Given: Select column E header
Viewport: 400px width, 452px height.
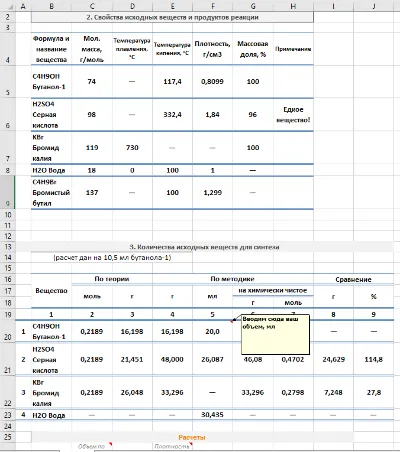Looking at the screenshot, I should click(172, 6).
